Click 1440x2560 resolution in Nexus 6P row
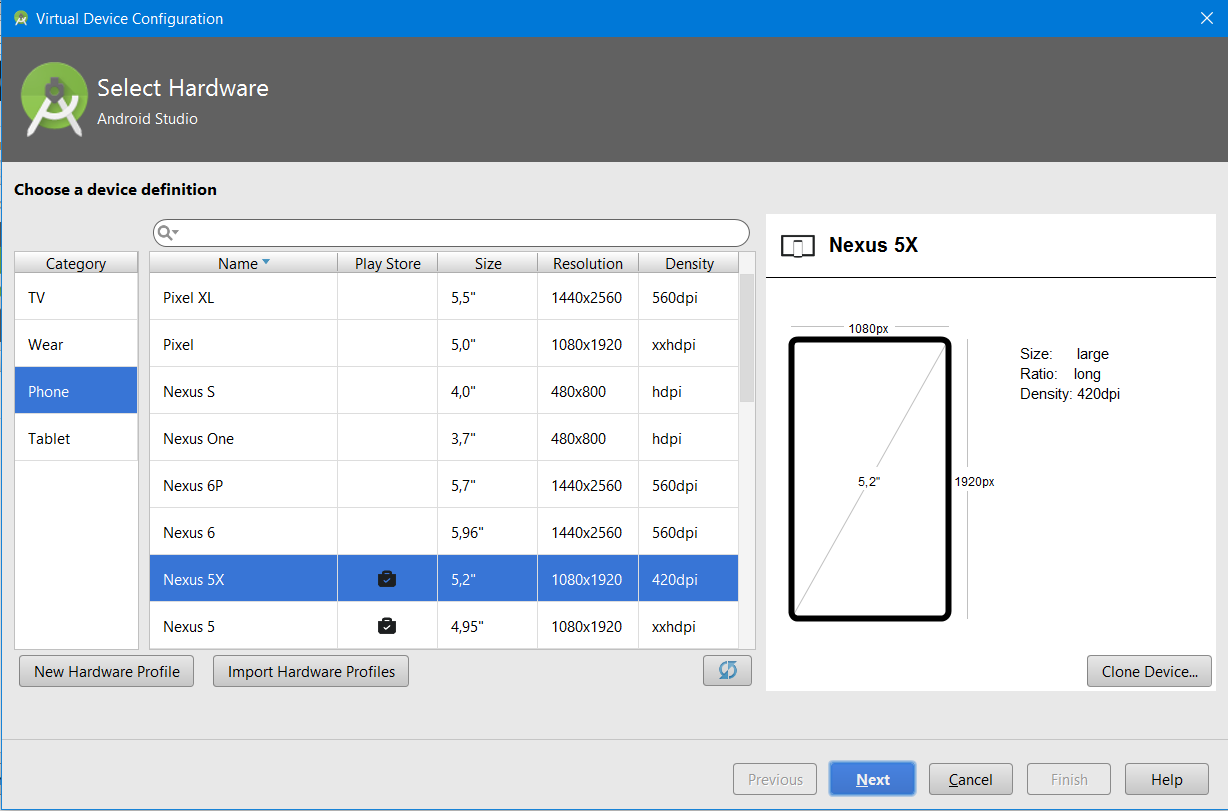The width and height of the screenshot is (1228, 811). click(x=586, y=485)
